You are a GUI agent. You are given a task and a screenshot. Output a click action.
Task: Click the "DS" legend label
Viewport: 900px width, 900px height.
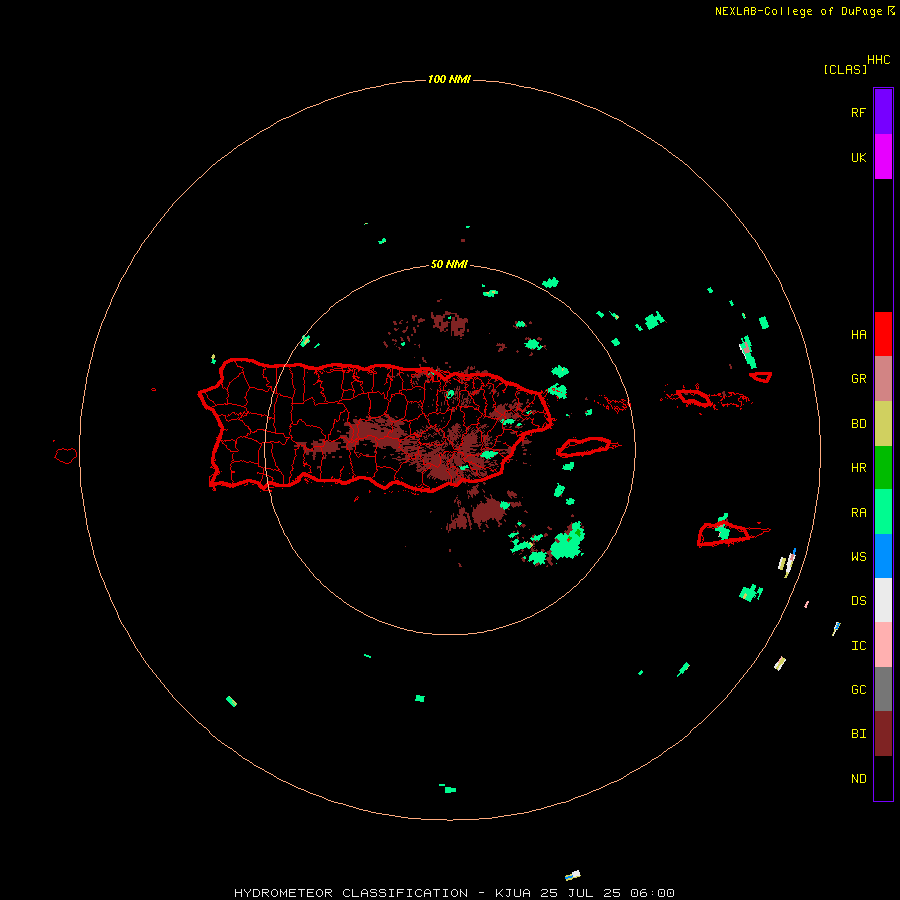pyautogui.click(x=858, y=601)
